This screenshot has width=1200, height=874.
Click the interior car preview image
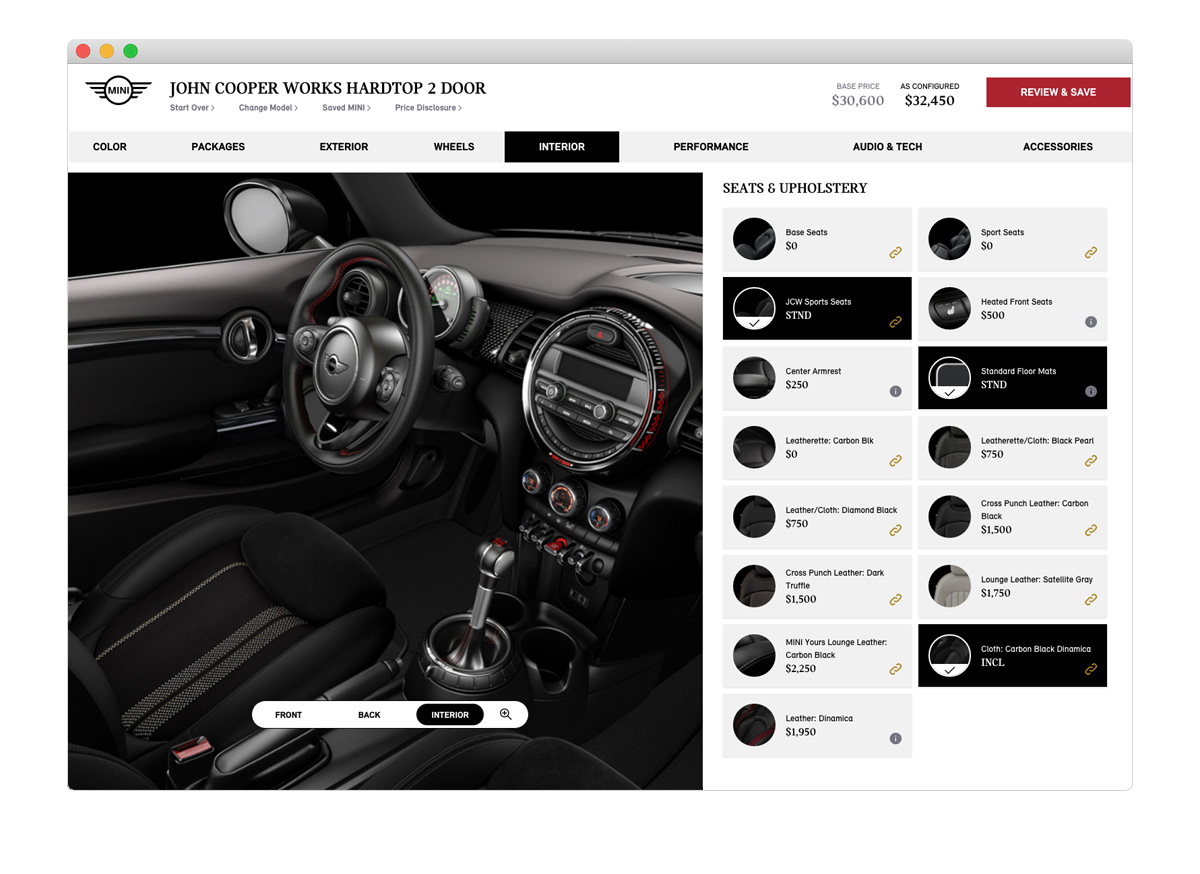coord(385,480)
